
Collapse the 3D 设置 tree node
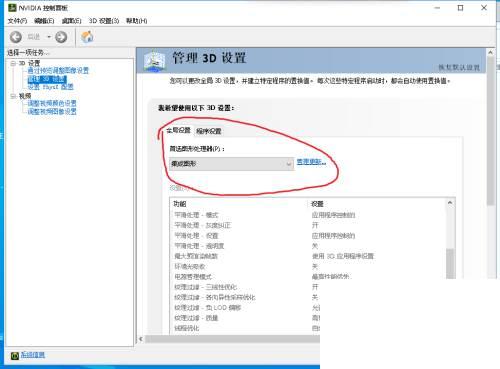(x=13, y=63)
